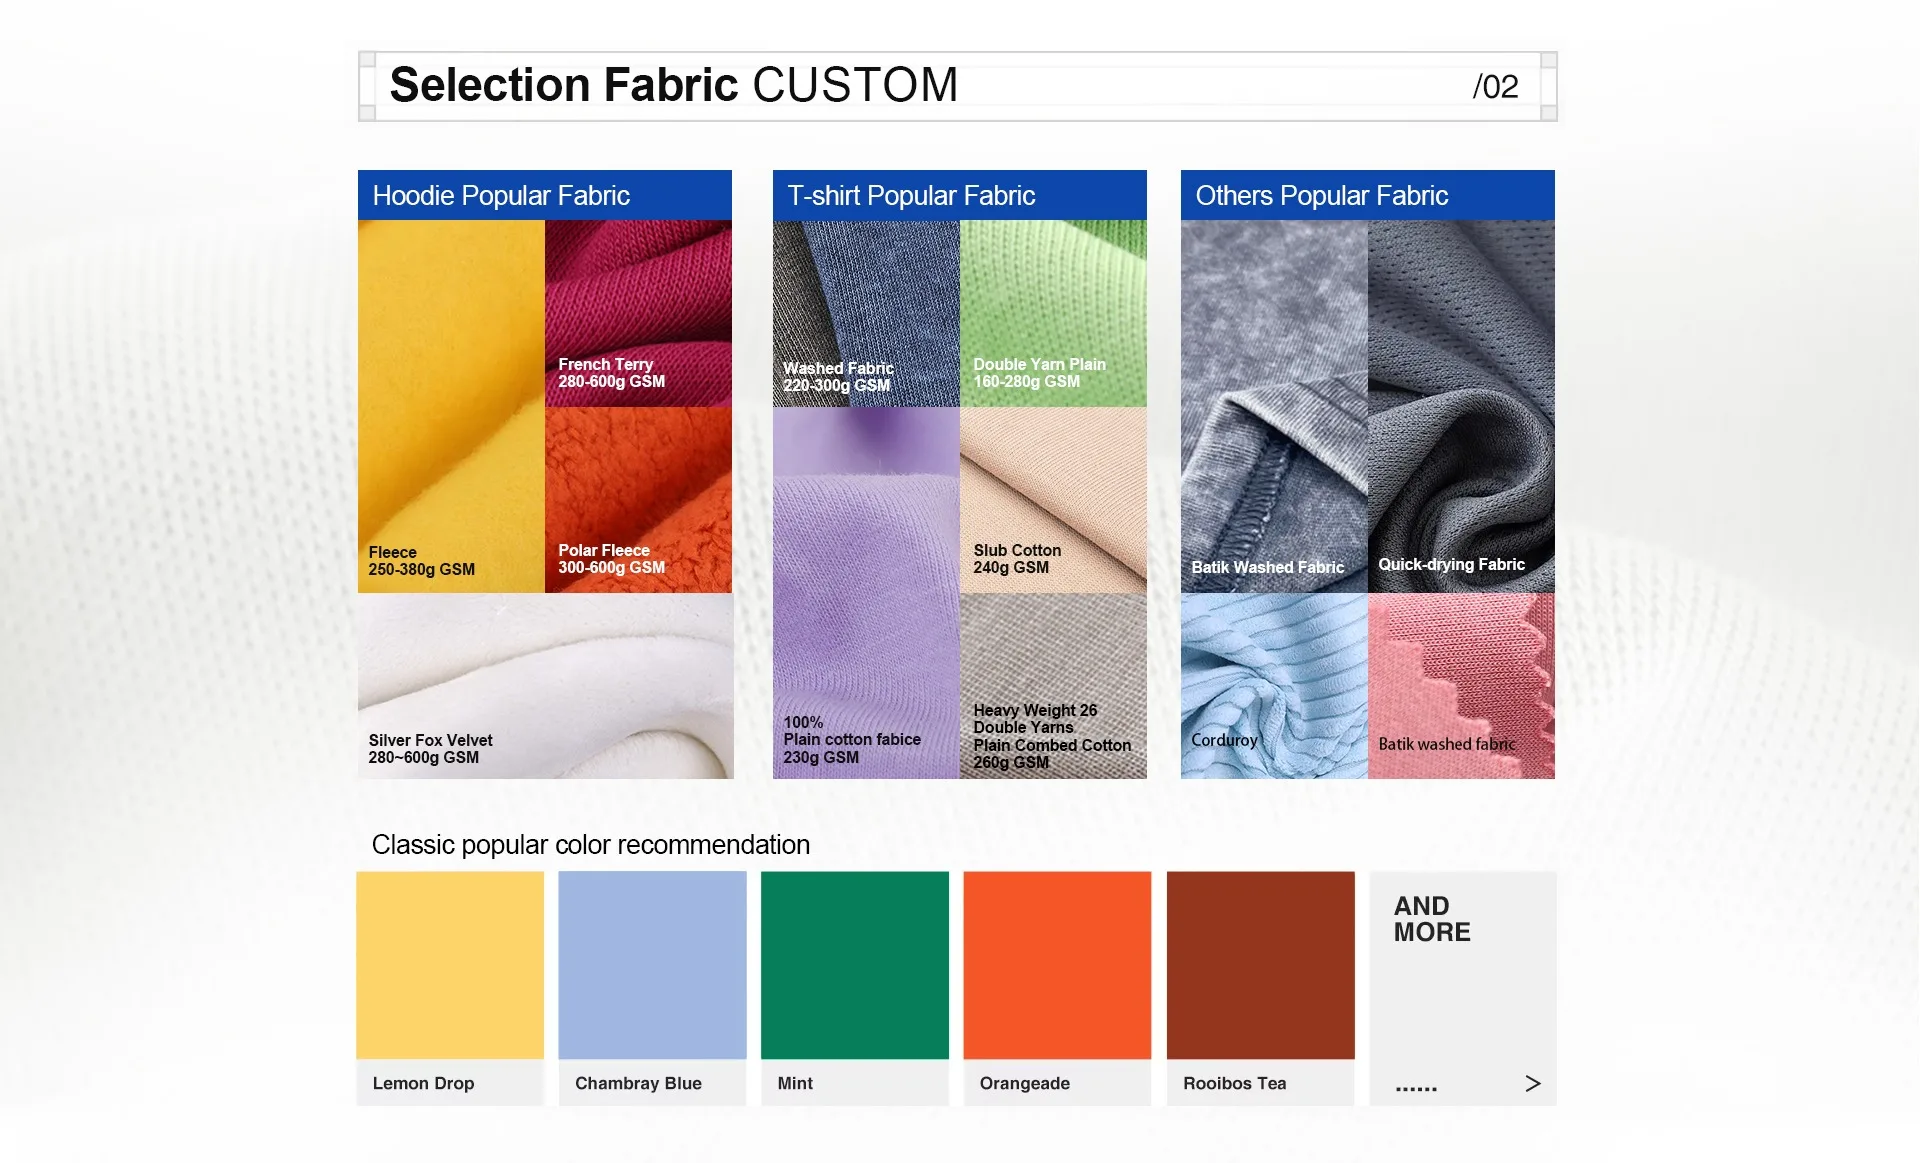The image size is (1920, 1163).
Task: Click the Selection Fabric CUSTOM title
Action: click(x=674, y=85)
